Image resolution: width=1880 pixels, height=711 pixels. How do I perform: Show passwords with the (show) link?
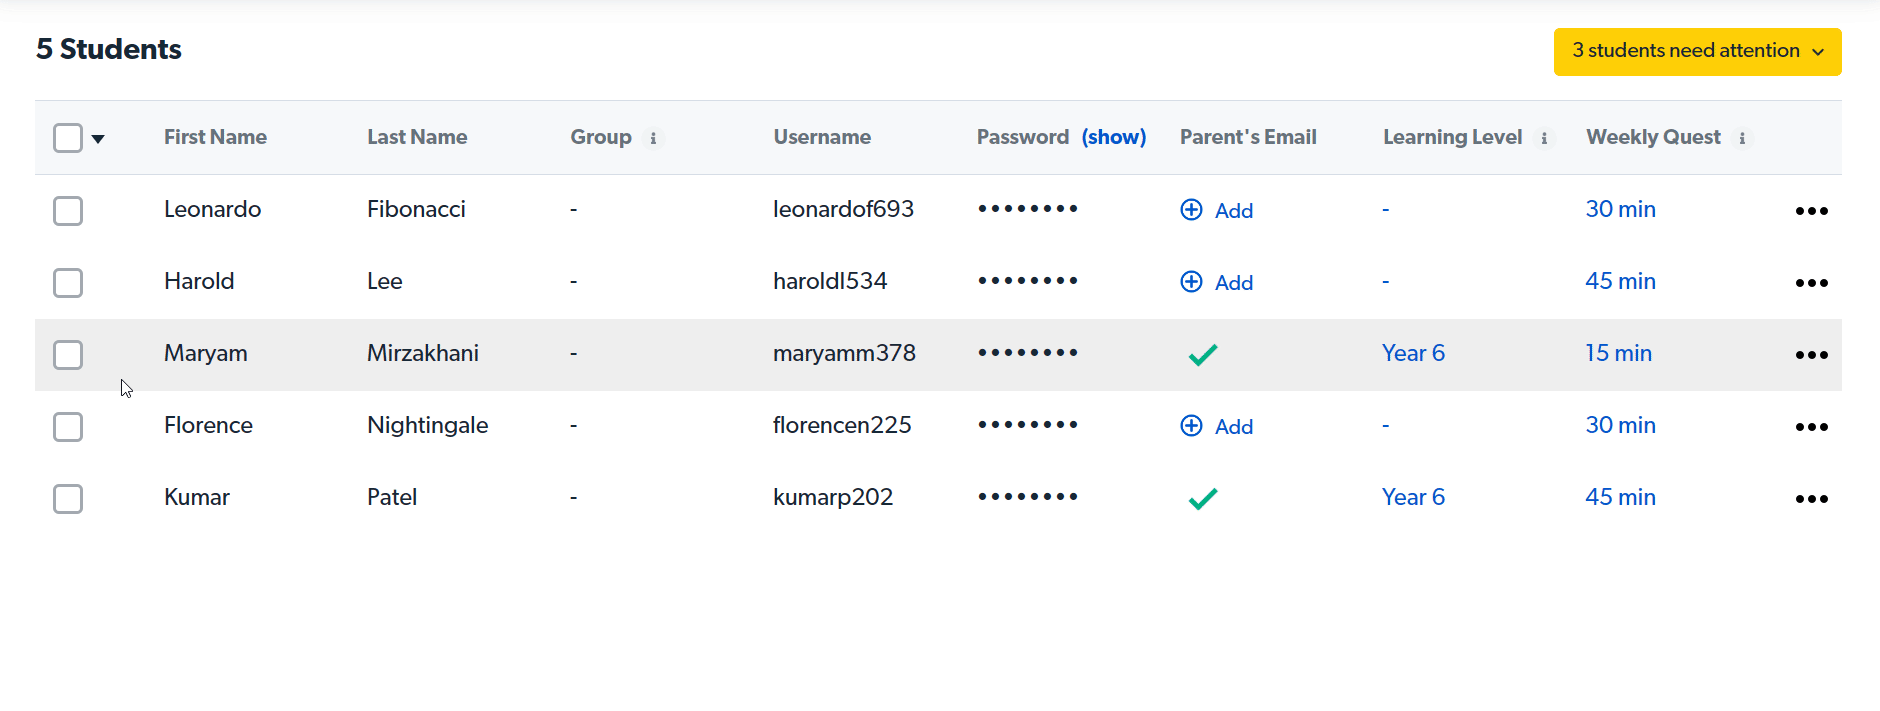1113,137
